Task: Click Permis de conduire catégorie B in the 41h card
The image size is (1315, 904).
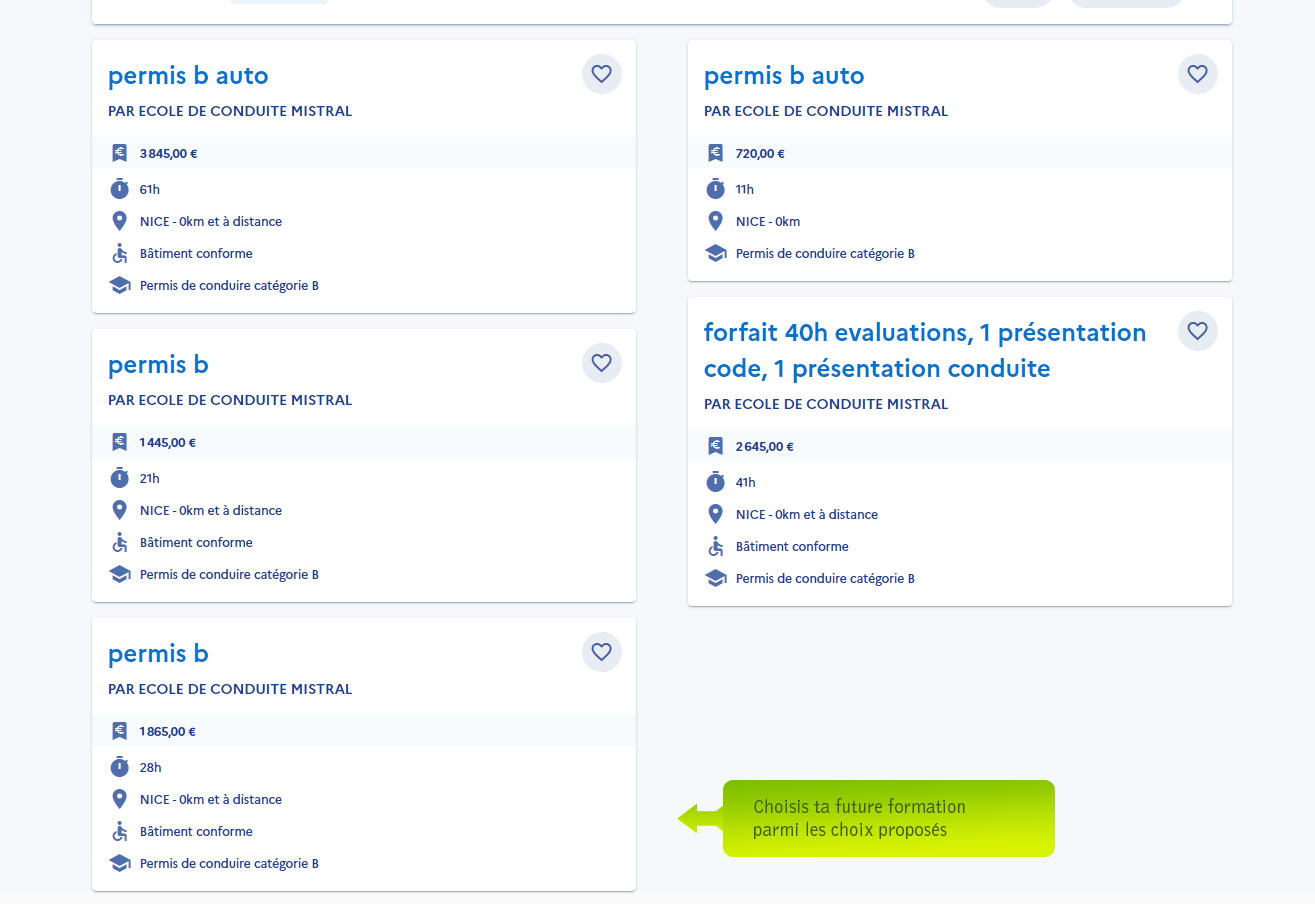Action: [x=825, y=579]
